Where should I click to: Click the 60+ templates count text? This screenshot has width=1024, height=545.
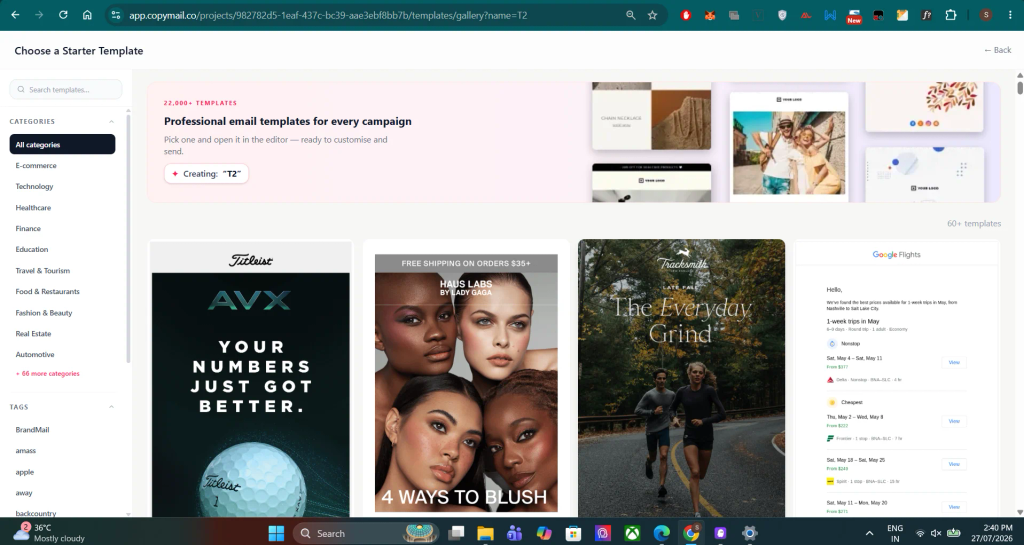point(974,223)
